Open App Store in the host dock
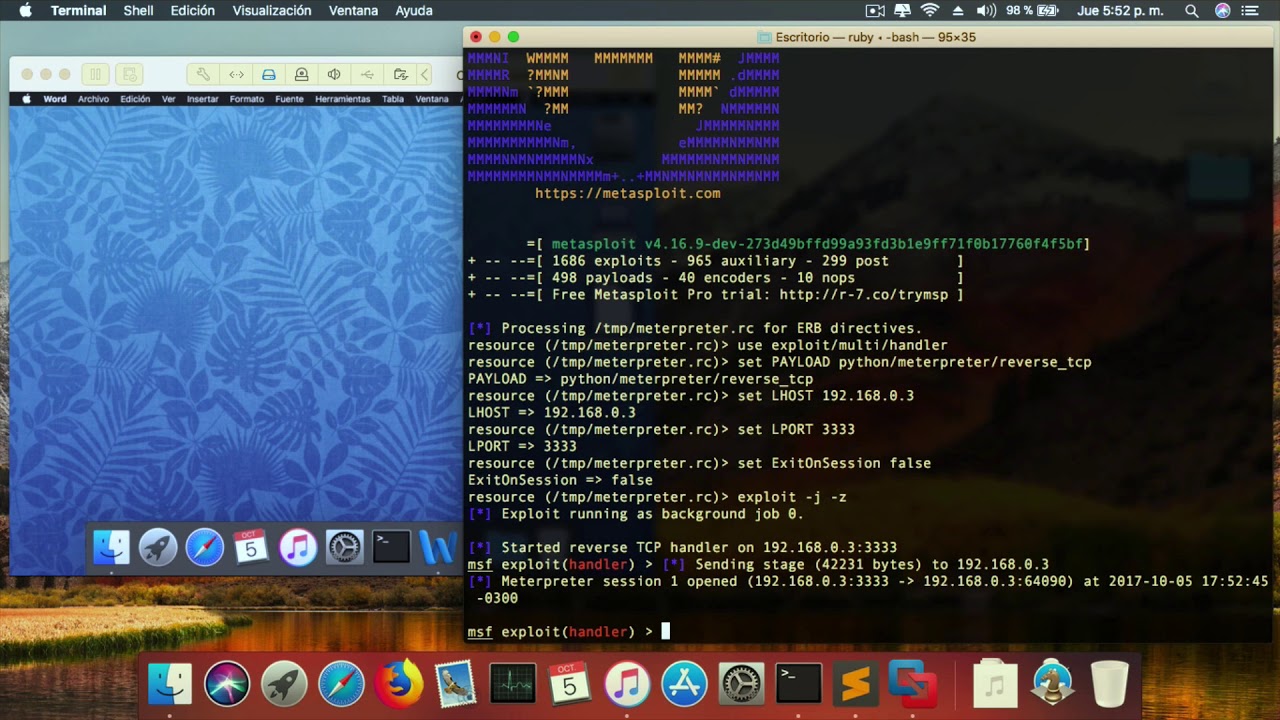 tap(685, 684)
